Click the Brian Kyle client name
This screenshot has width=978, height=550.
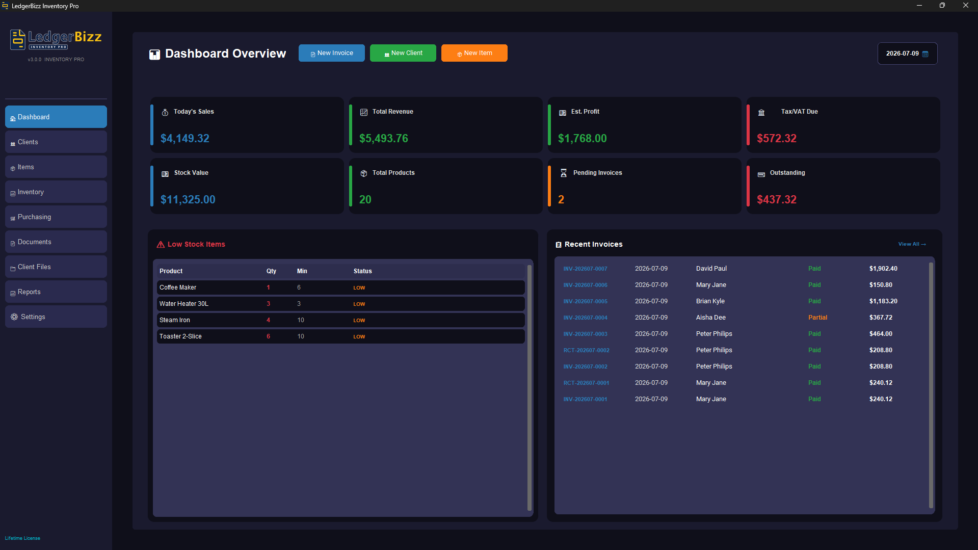click(x=710, y=301)
